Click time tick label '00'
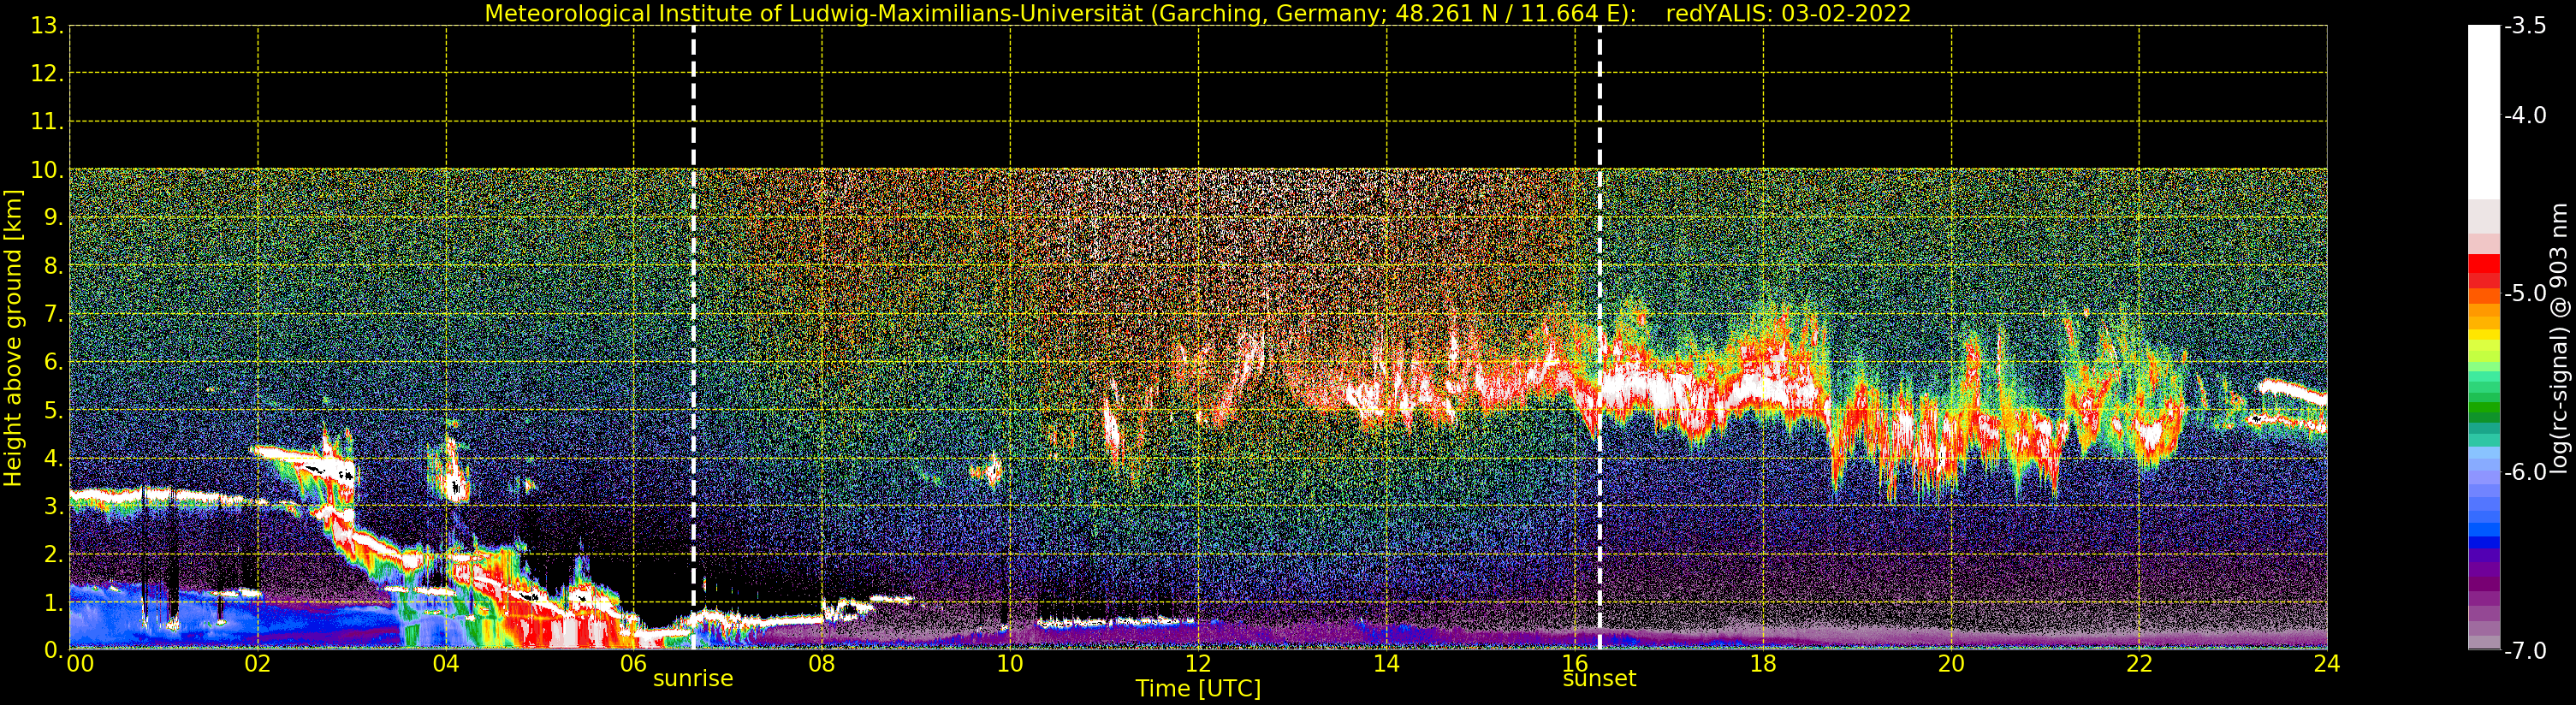 tap(80, 663)
